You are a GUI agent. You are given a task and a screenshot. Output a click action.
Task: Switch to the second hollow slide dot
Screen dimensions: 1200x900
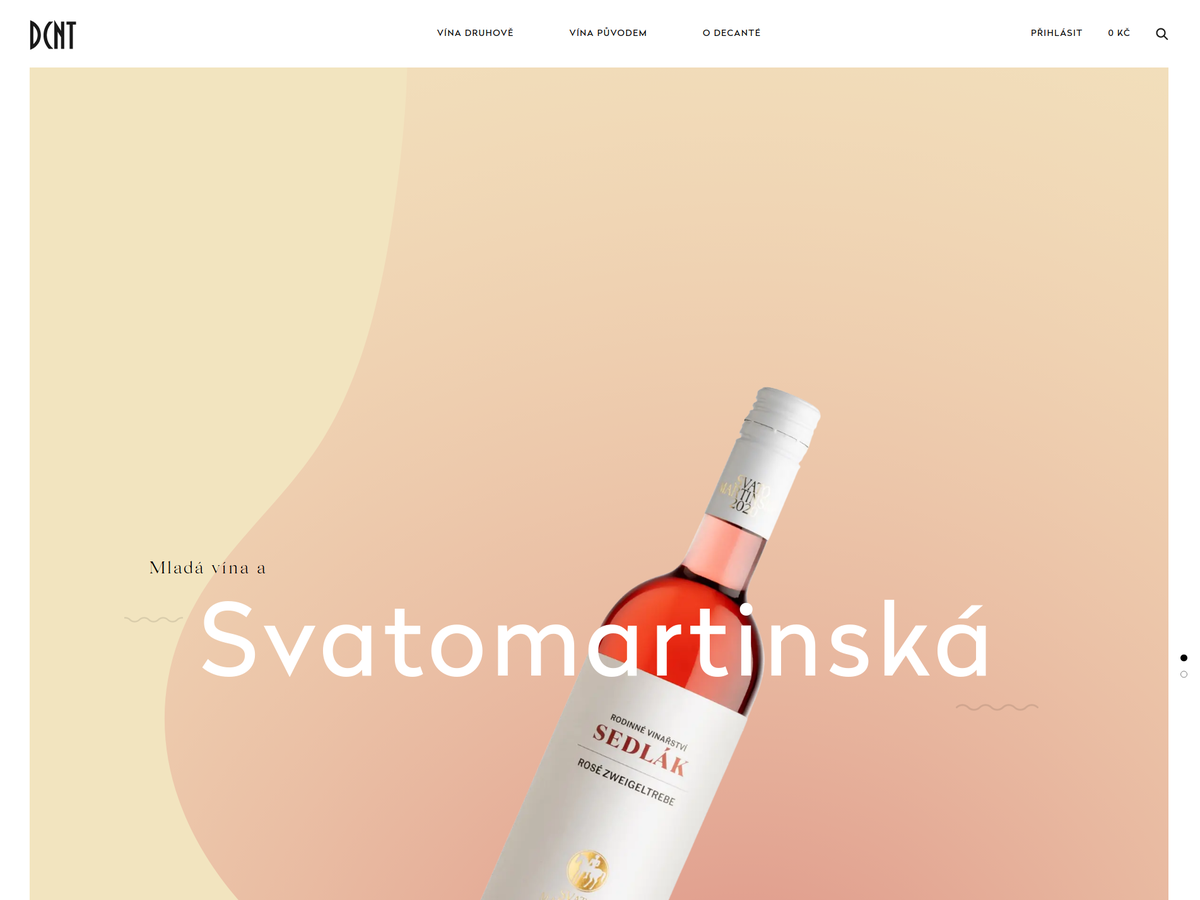pyautogui.click(x=1184, y=675)
